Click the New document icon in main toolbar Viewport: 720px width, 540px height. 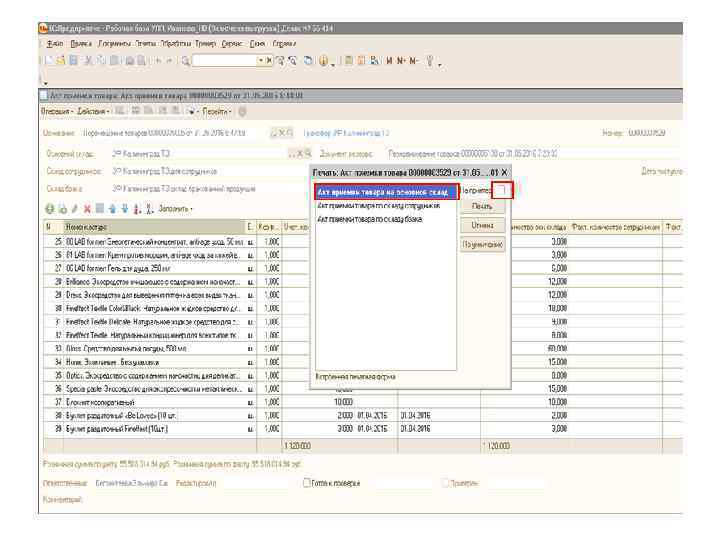click(48, 61)
